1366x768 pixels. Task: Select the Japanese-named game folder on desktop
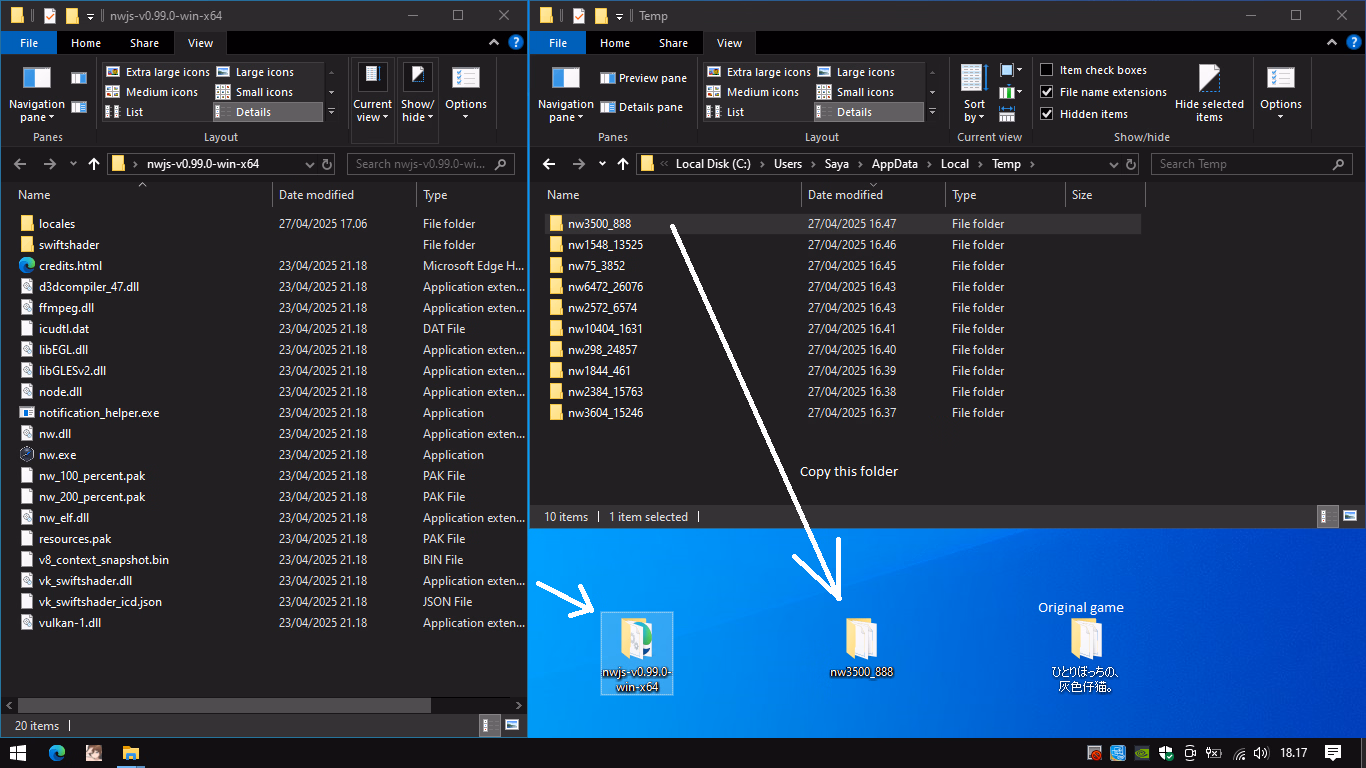pos(1085,655)
